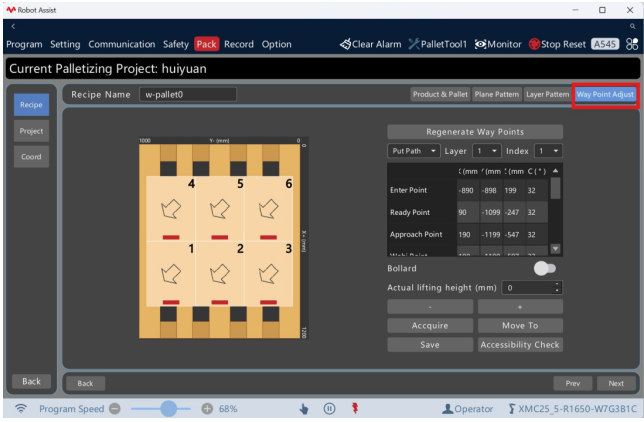Image resolution: width=644 pixels, height=422 pixels.
Task: Open the Put Path dropdown
Action: click(414, 151)
